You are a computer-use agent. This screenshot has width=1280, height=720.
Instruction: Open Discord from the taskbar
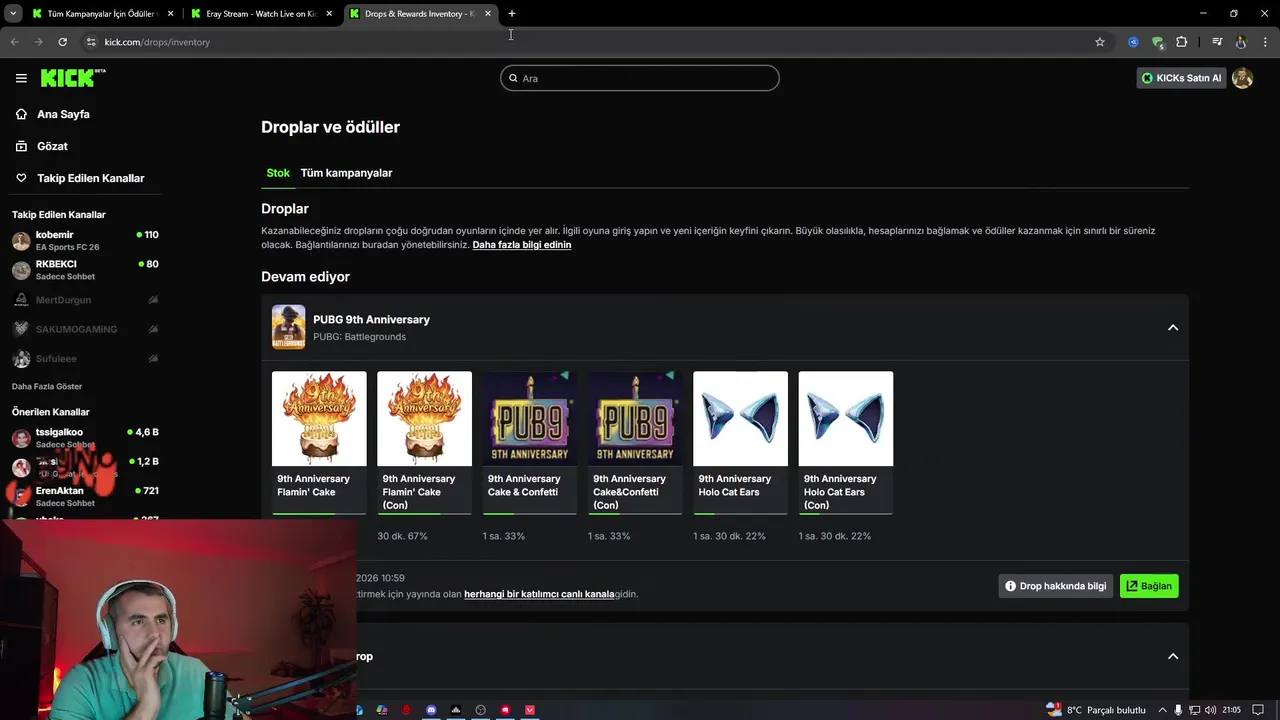pos(431,710)
